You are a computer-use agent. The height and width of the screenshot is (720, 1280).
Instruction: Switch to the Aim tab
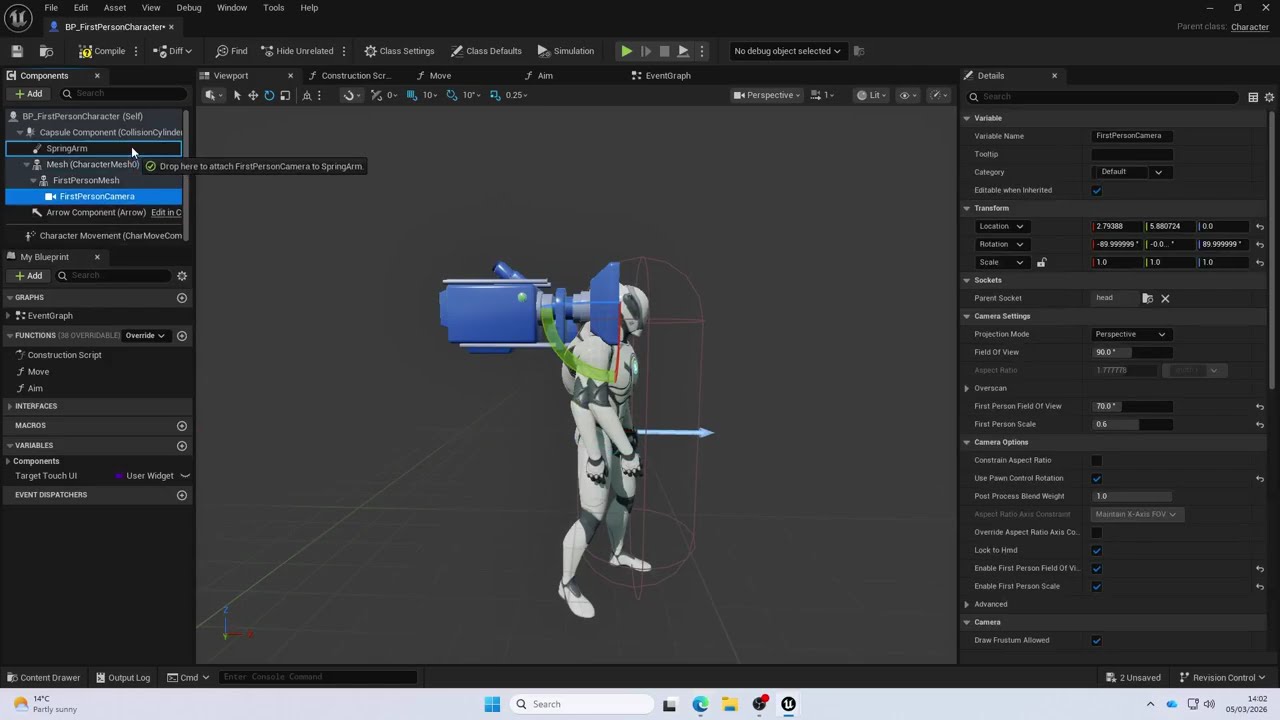pyautogui.click(x=545, y=75)
